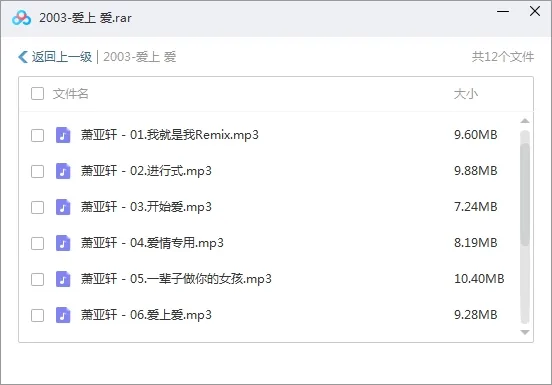Go back via 返回上一级 link
552x385 pixels.
[x=62, y=57]
